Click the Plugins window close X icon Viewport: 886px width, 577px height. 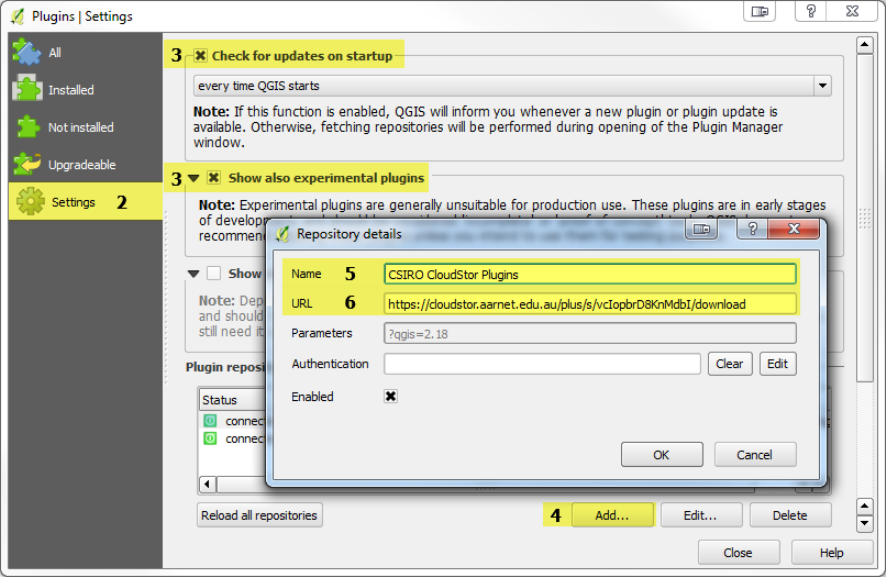click(x=852, y=11)
